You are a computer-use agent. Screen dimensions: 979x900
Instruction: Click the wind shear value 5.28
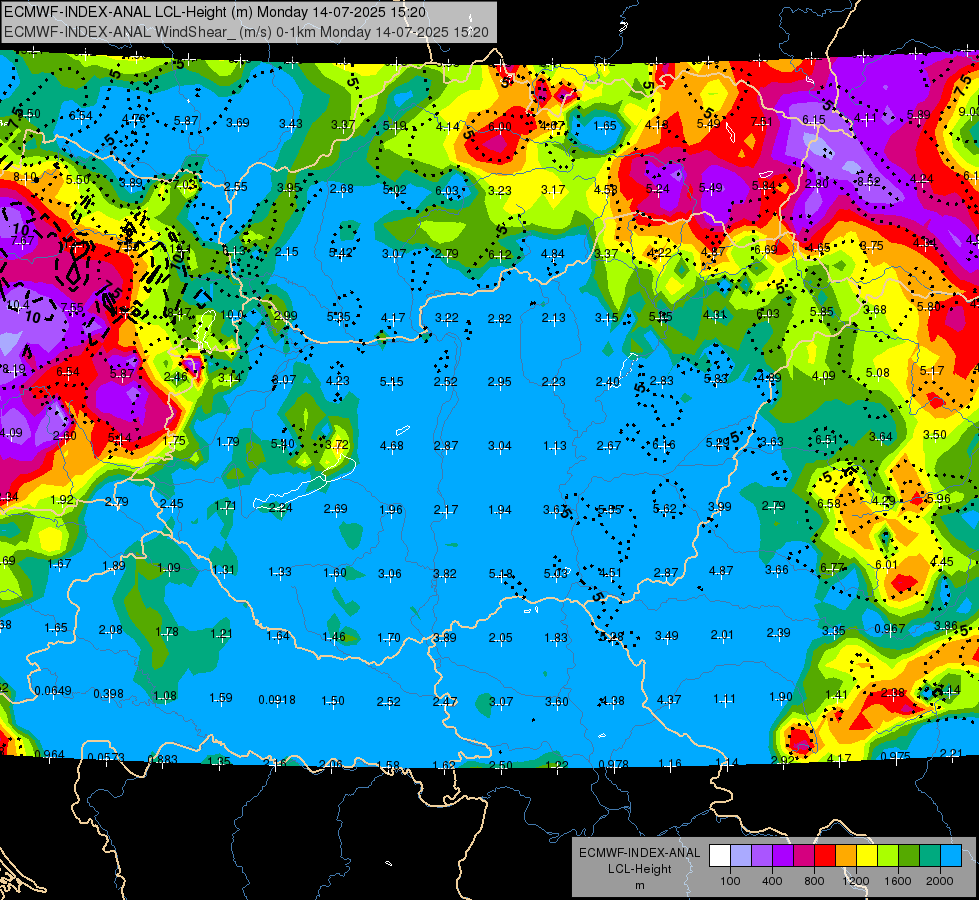[x=611, y=637]
